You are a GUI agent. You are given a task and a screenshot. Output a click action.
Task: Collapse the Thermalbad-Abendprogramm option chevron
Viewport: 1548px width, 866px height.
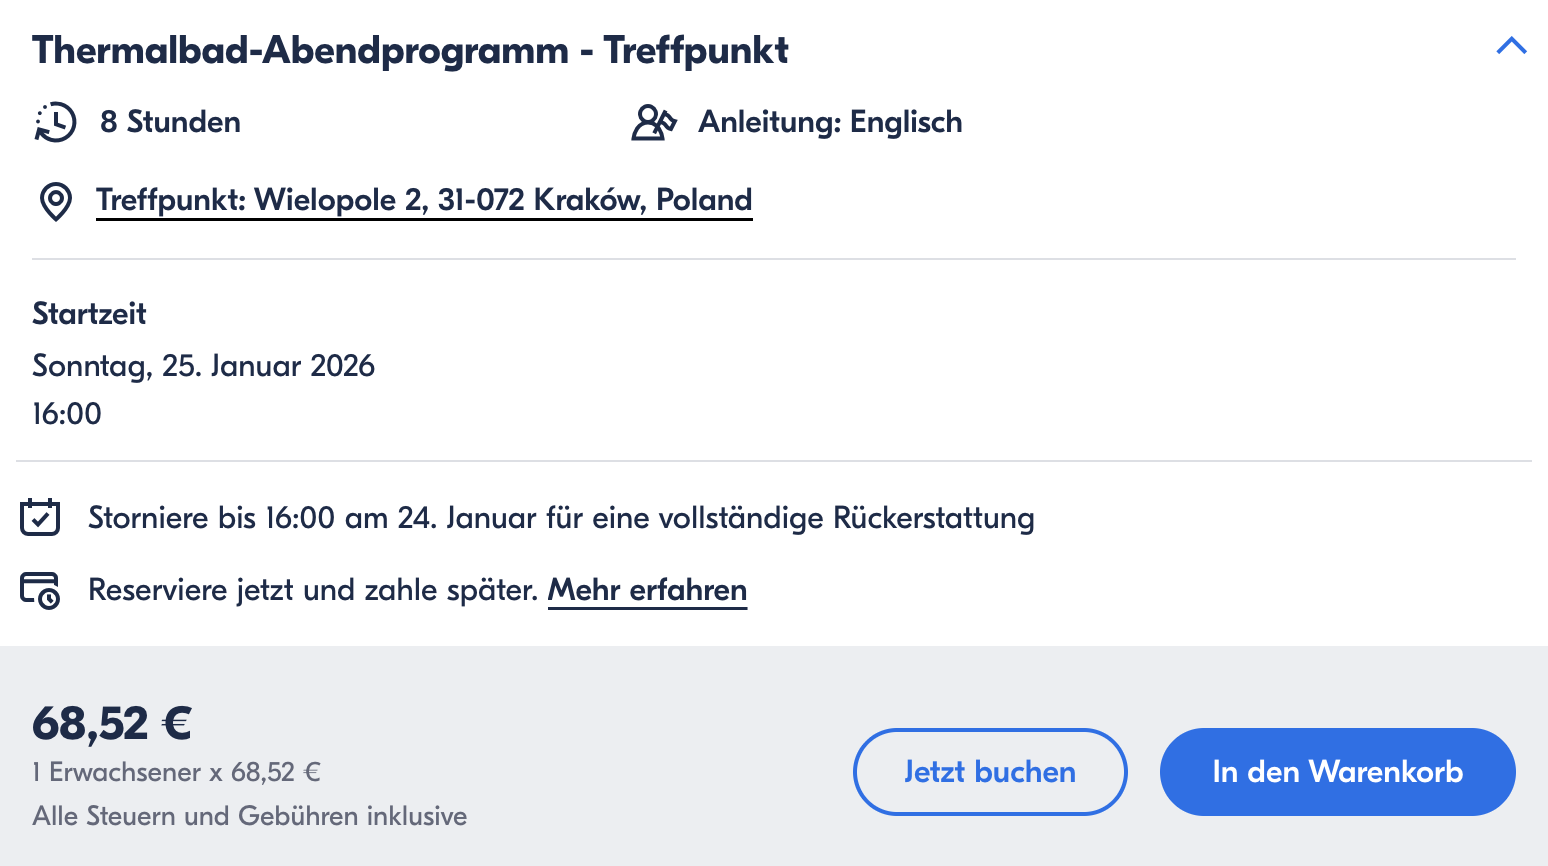point(1510,46)
